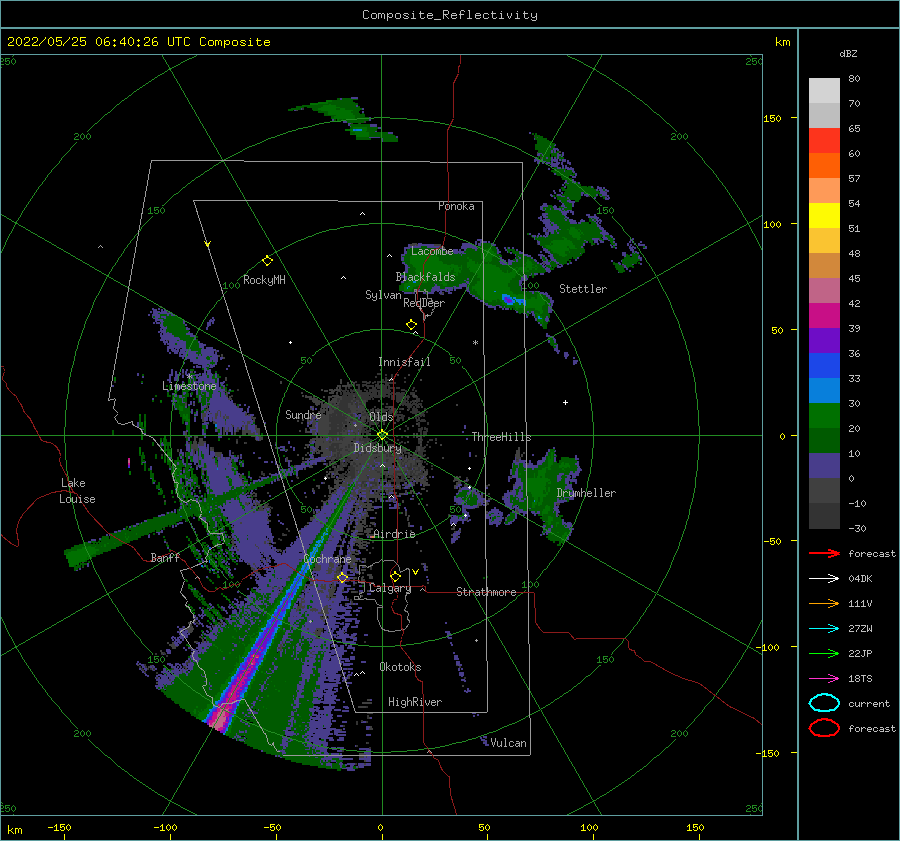The height and width of the screenshot is (841, 900).
Task: Click the Strathmore label
Action: (x=486, y=592)
